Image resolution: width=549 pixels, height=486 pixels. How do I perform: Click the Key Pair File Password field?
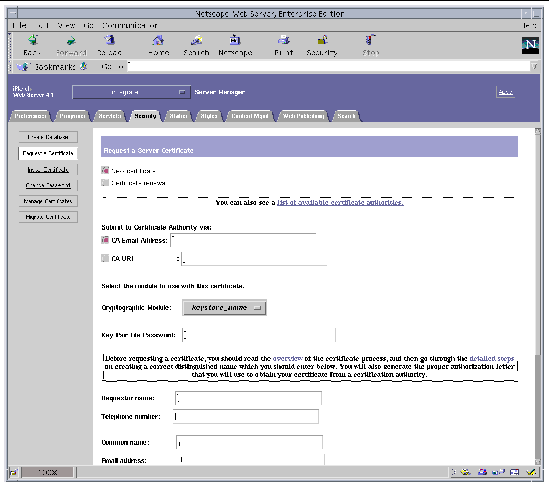tap(259, 335)
